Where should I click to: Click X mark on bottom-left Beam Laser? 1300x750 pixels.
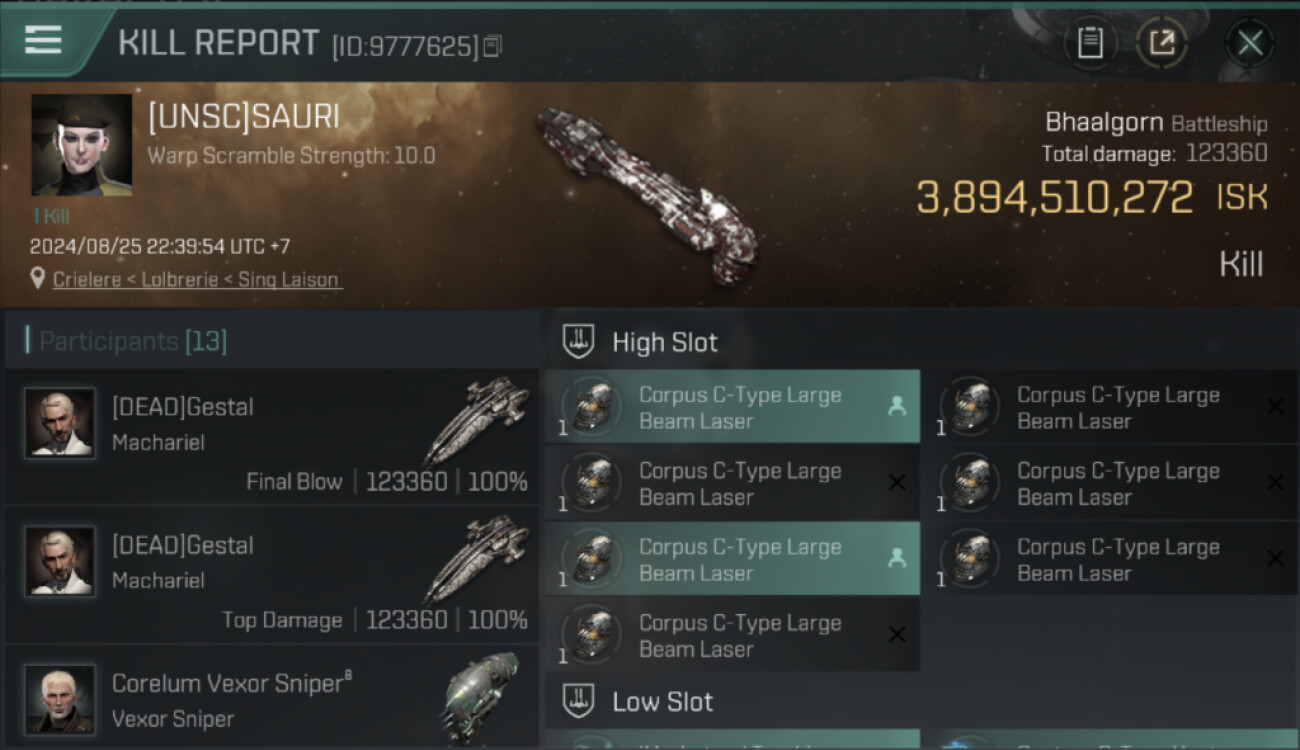tap(897, 635)
